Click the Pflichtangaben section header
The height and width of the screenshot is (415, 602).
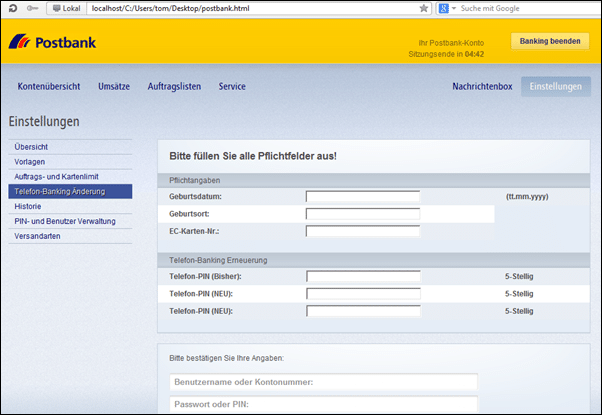point(374,180)
